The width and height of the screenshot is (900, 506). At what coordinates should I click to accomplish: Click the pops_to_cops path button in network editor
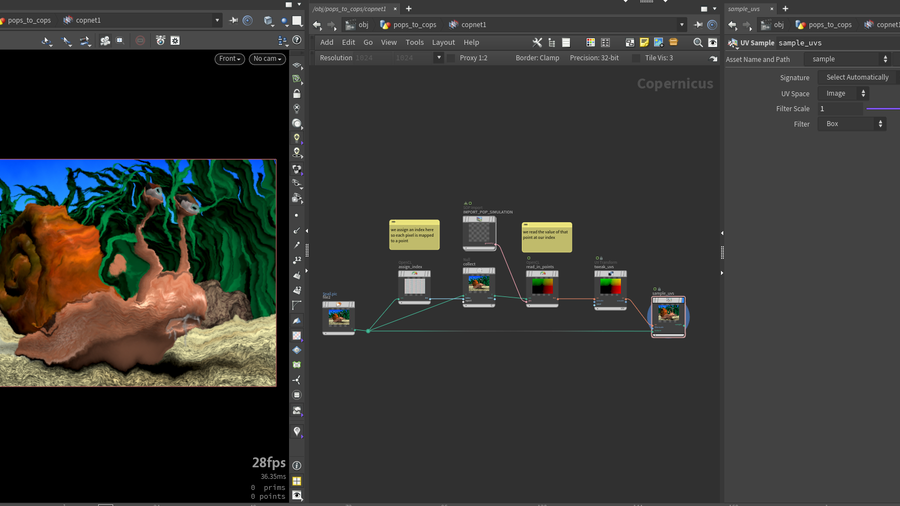point(408,24)
